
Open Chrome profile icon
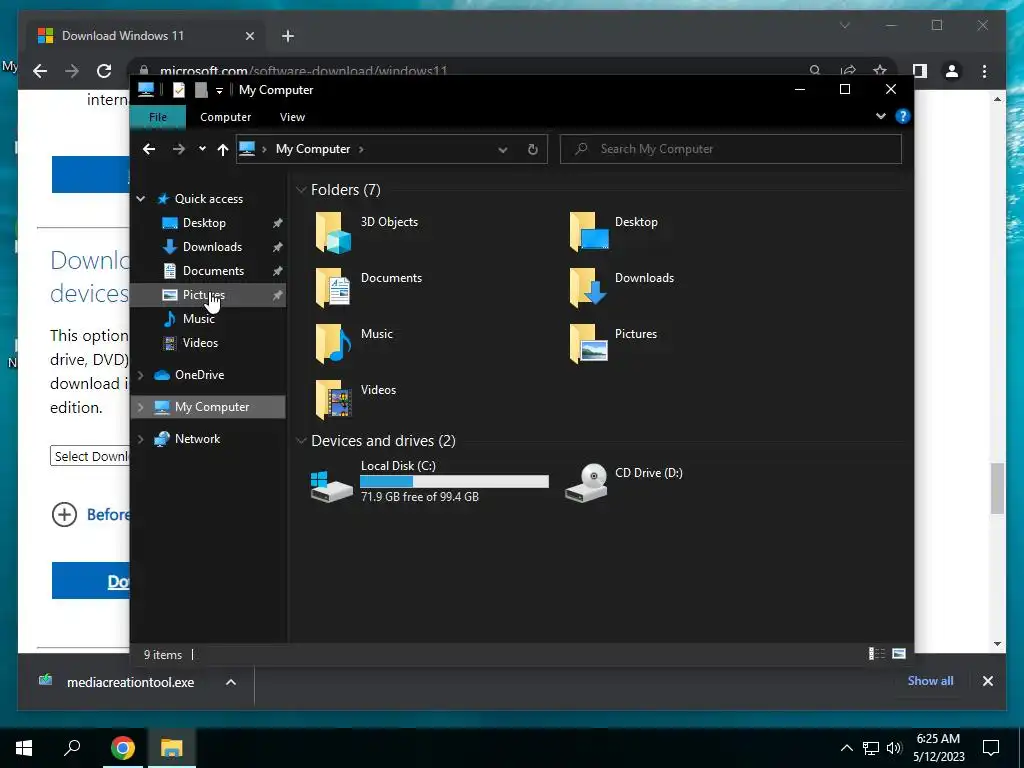[952, 71]
